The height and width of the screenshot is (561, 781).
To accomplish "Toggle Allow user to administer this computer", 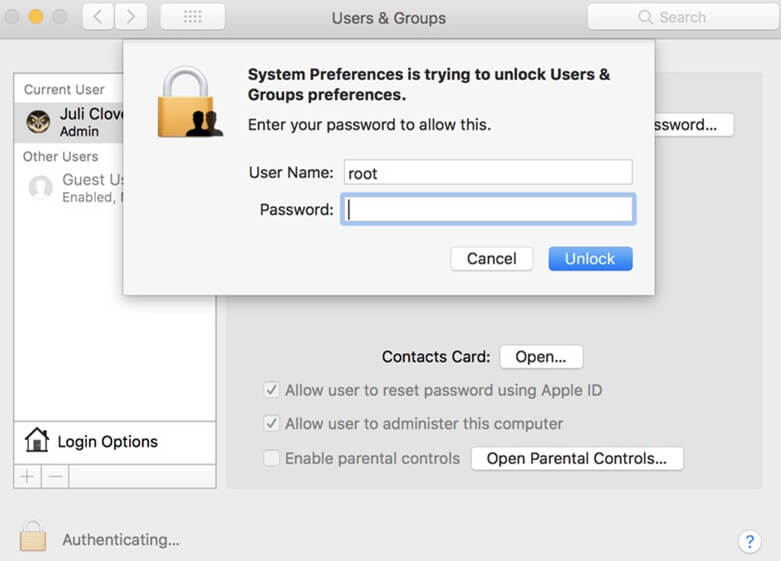I will (271, 423).
